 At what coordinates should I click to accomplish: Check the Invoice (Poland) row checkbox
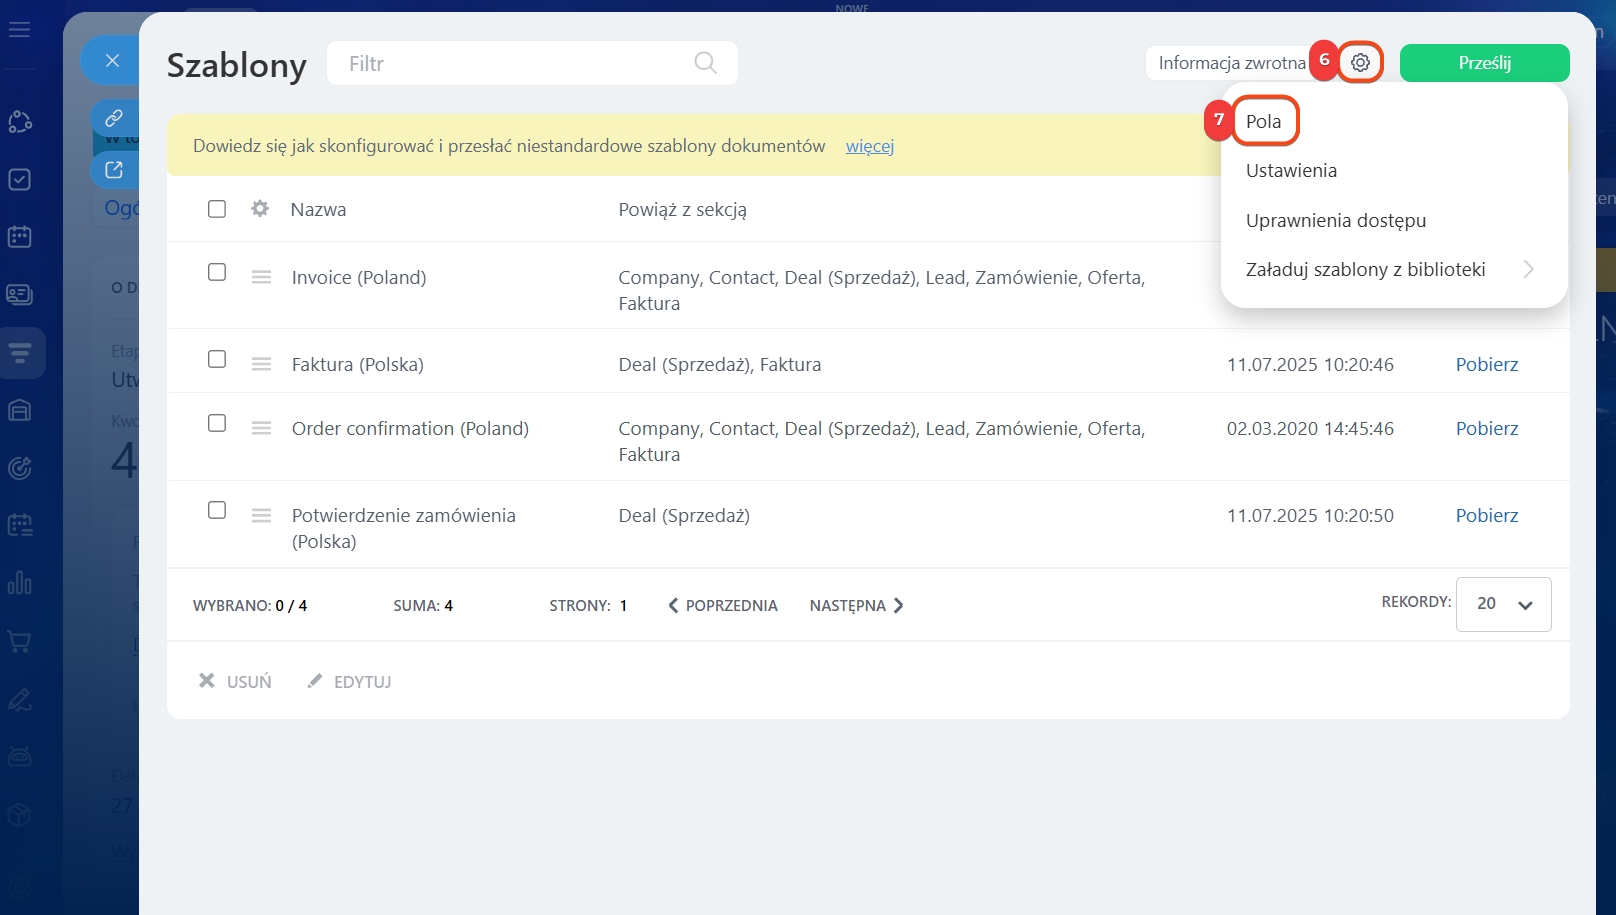coord(217,272)
